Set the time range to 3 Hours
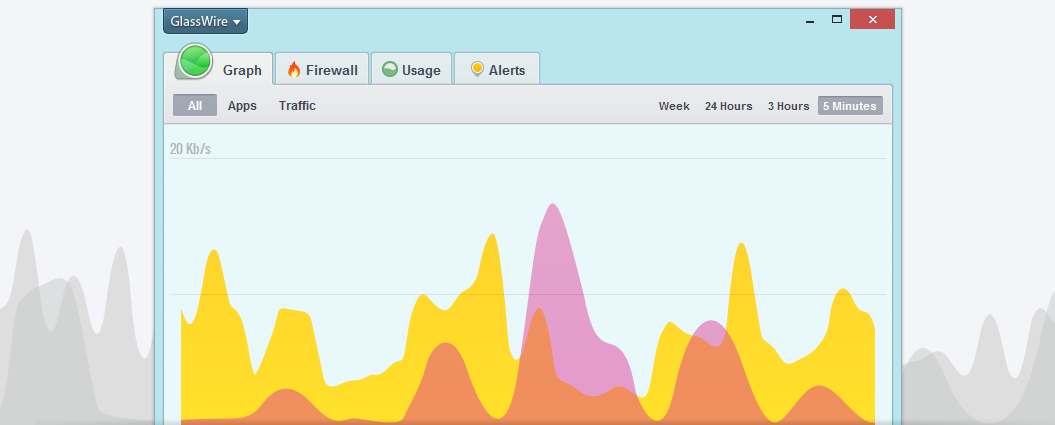Screen dimensions: 1055x425 [x=789, y=106]
